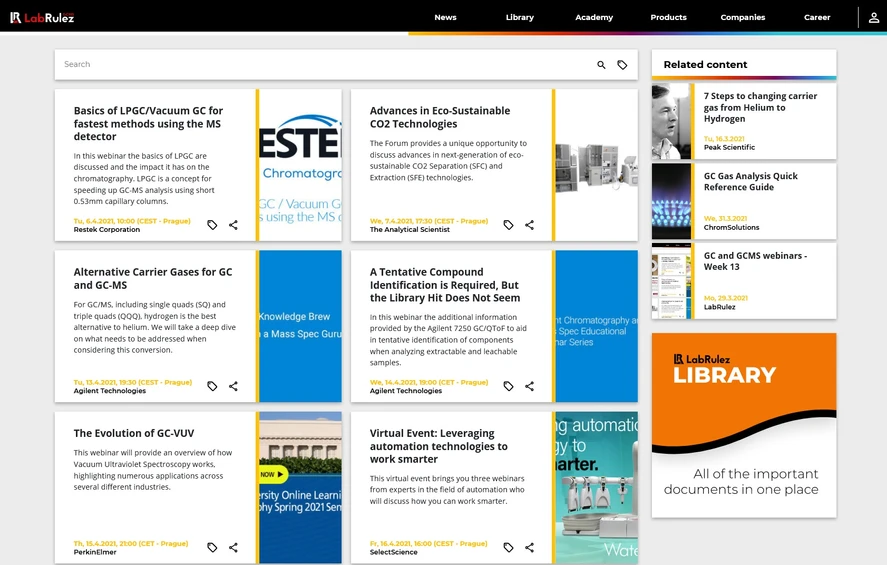Viewport: 887px width, 565px height.
Task: Click the Week 13 webinars thumbnail
Action: coord(671,281)
